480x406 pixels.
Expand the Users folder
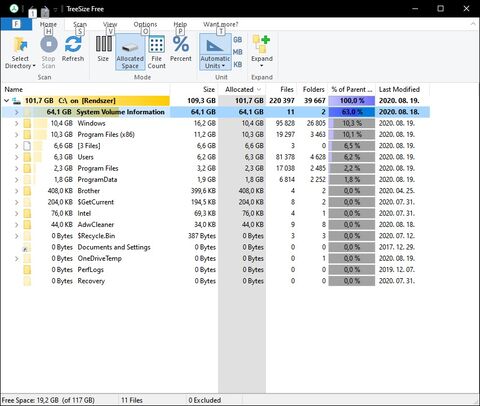coord(16,157)
